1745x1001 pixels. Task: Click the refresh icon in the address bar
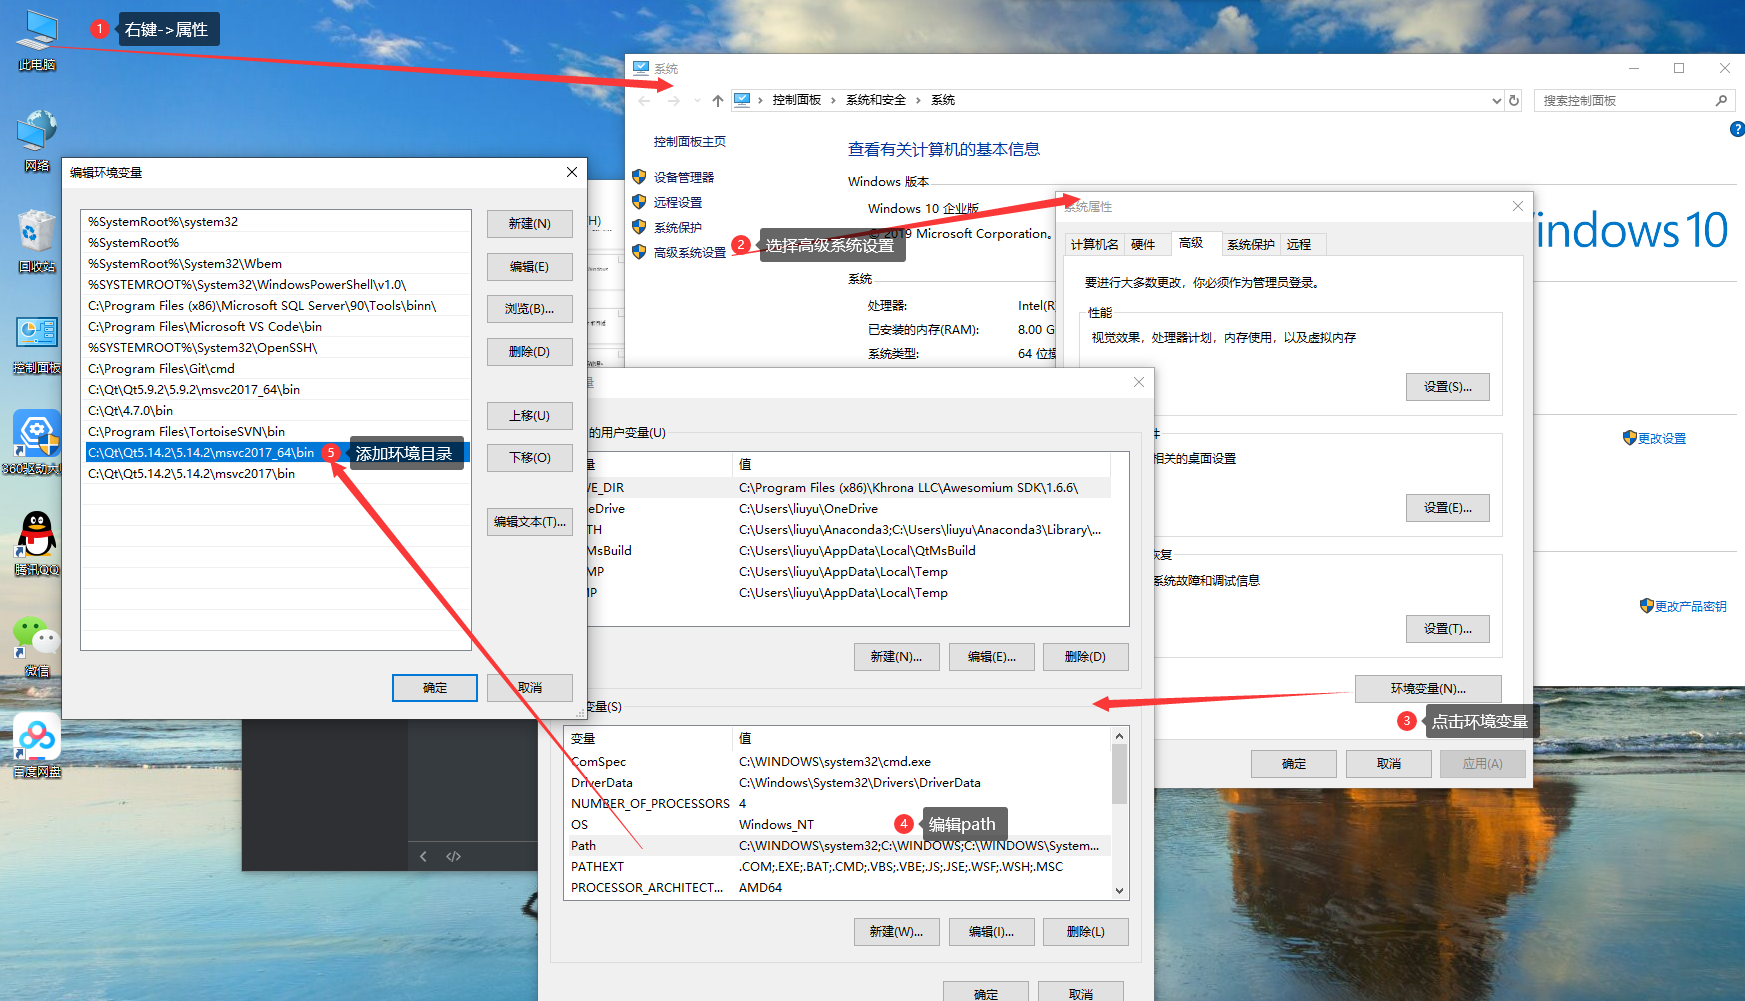(x=1513, y=100)
